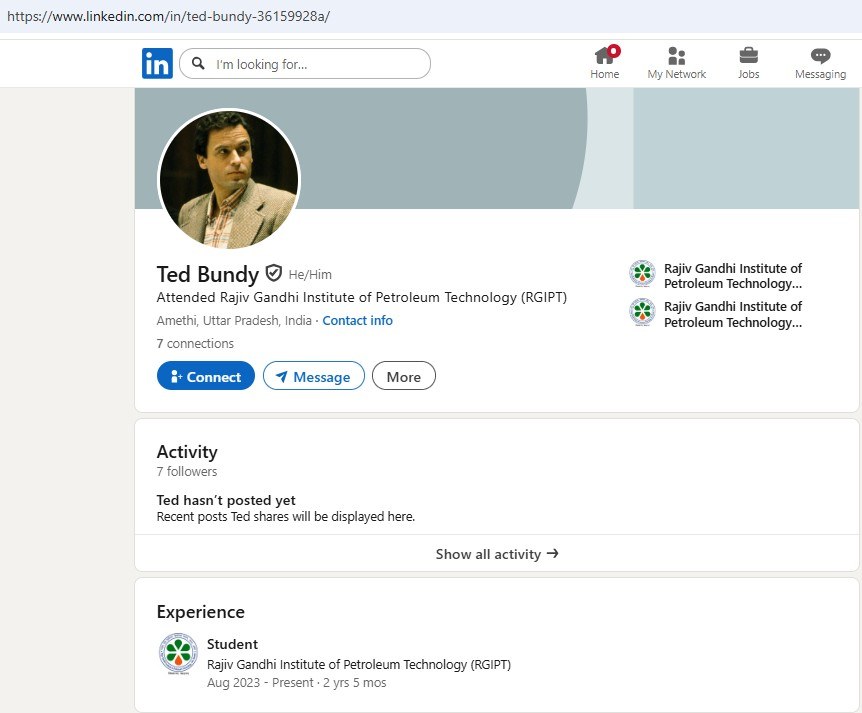Click the Experience section heading
Image resolution: width=862 pixels, height=713 pixels.
pyautogui.click(x=201, y=612)
